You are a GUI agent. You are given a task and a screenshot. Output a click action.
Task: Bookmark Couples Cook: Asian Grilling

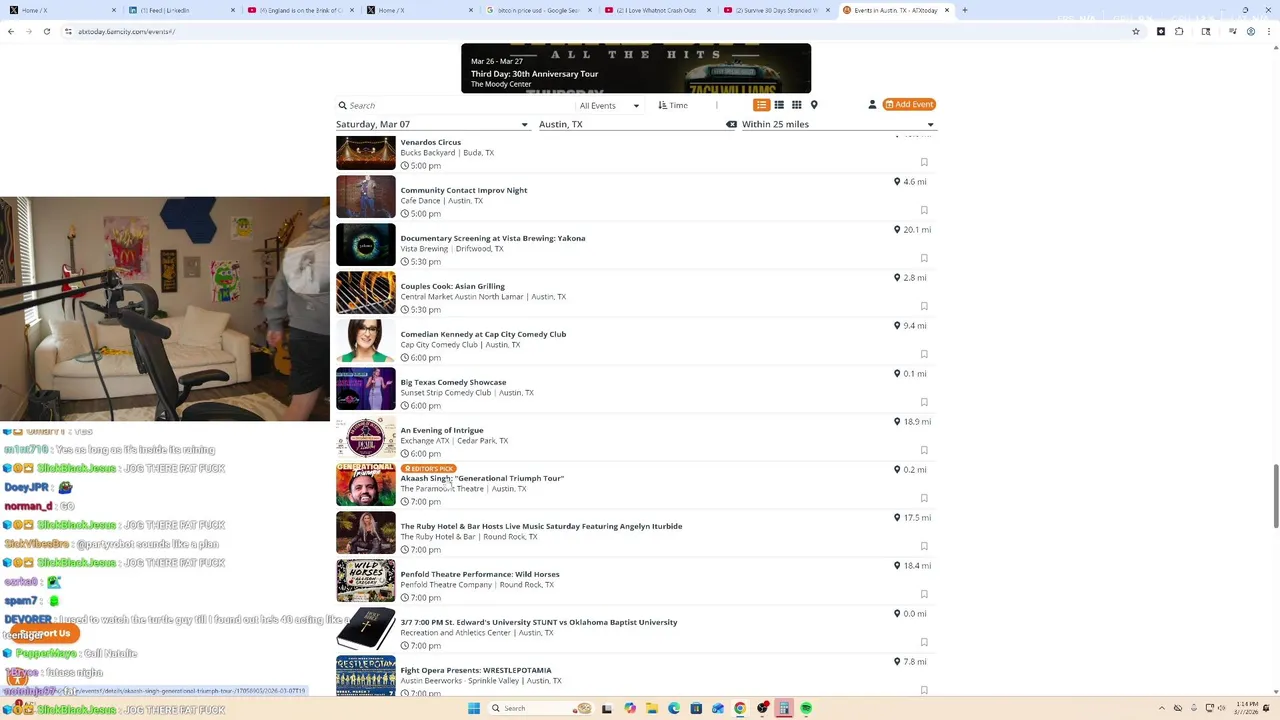(924, 306)
